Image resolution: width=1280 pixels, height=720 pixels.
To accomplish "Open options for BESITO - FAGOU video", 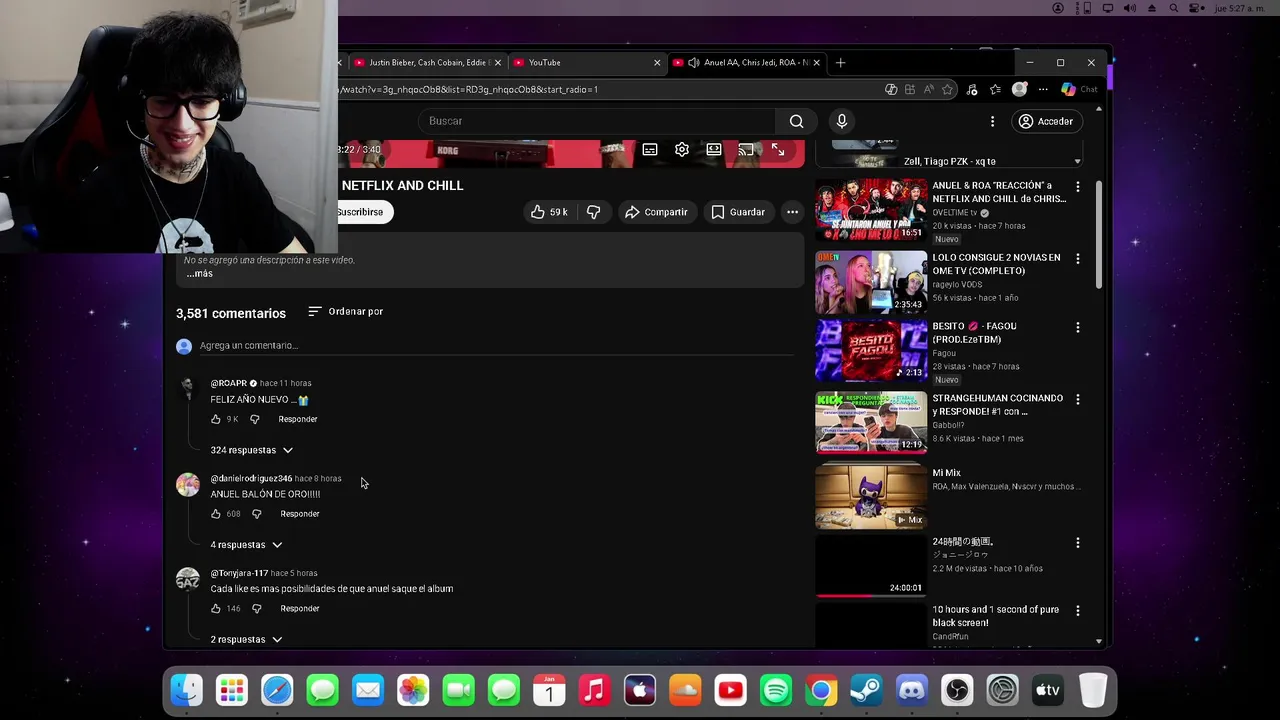I will pos(1077,327).
